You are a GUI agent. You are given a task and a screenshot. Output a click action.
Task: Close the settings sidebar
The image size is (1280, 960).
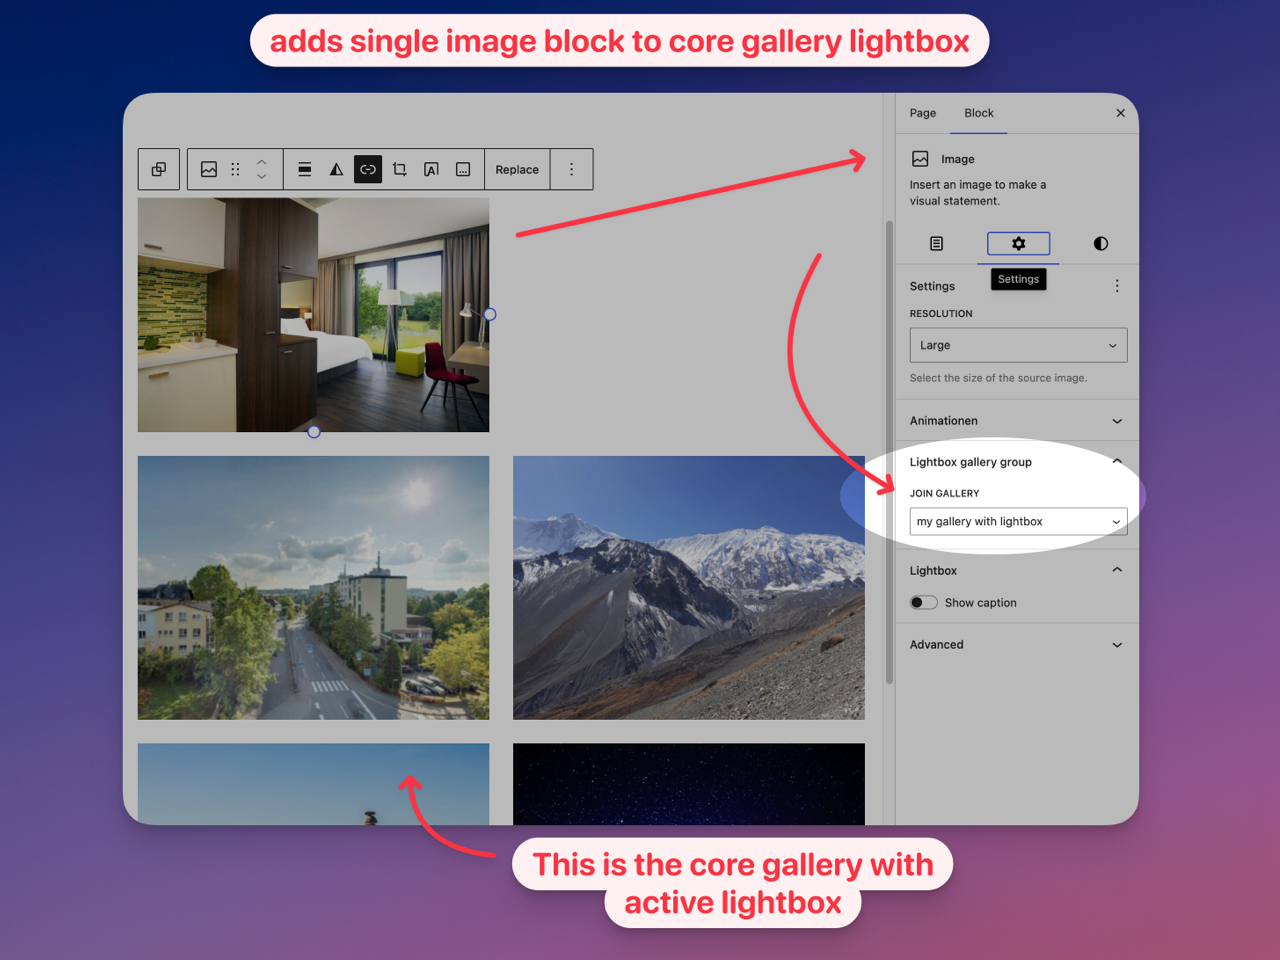point(1121,113)
